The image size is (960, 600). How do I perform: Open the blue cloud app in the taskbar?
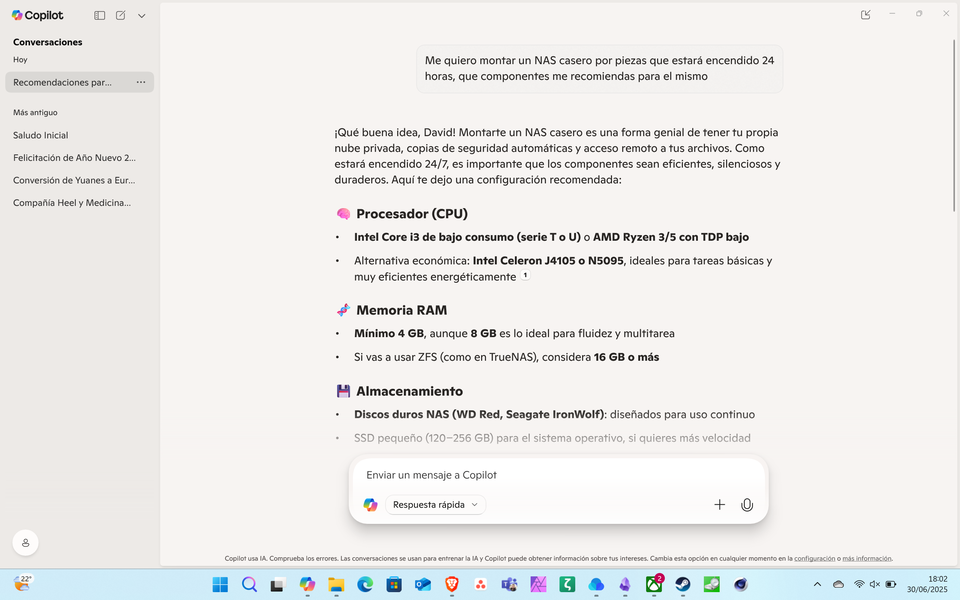pos(596,585)
